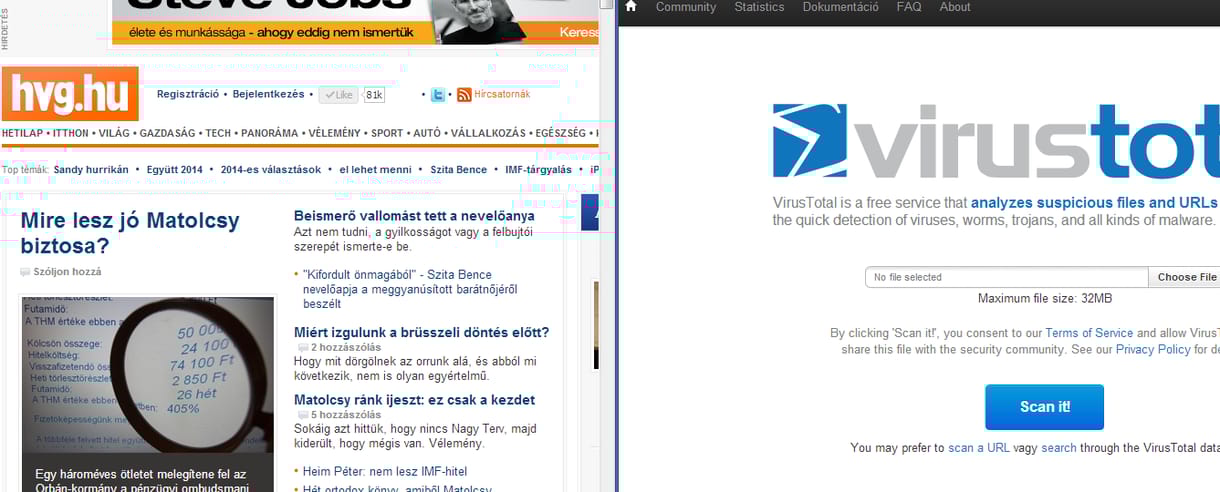Go to the AUTÓ section
1220x492 pixels.
click(x=427, y=133)
